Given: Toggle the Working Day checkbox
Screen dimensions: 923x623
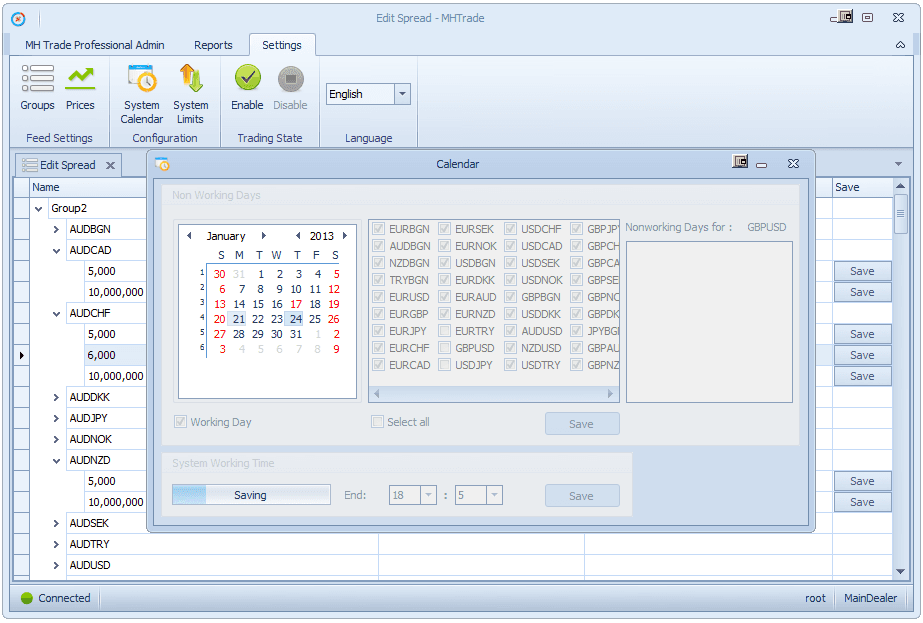Looking at the screenshot, I should 180,422.
